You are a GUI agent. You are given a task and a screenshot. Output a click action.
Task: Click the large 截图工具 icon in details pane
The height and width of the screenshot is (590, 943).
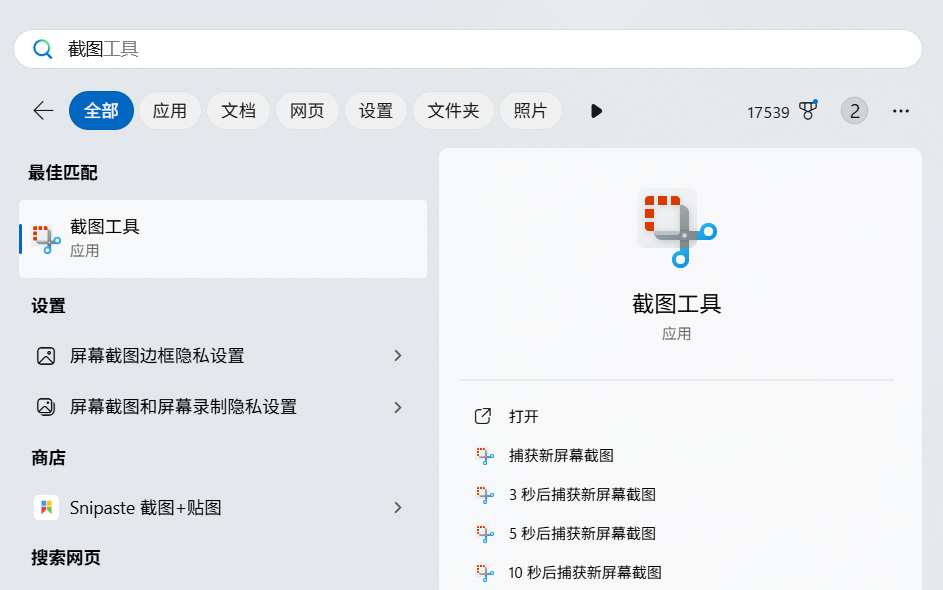(x=677, y=227)
